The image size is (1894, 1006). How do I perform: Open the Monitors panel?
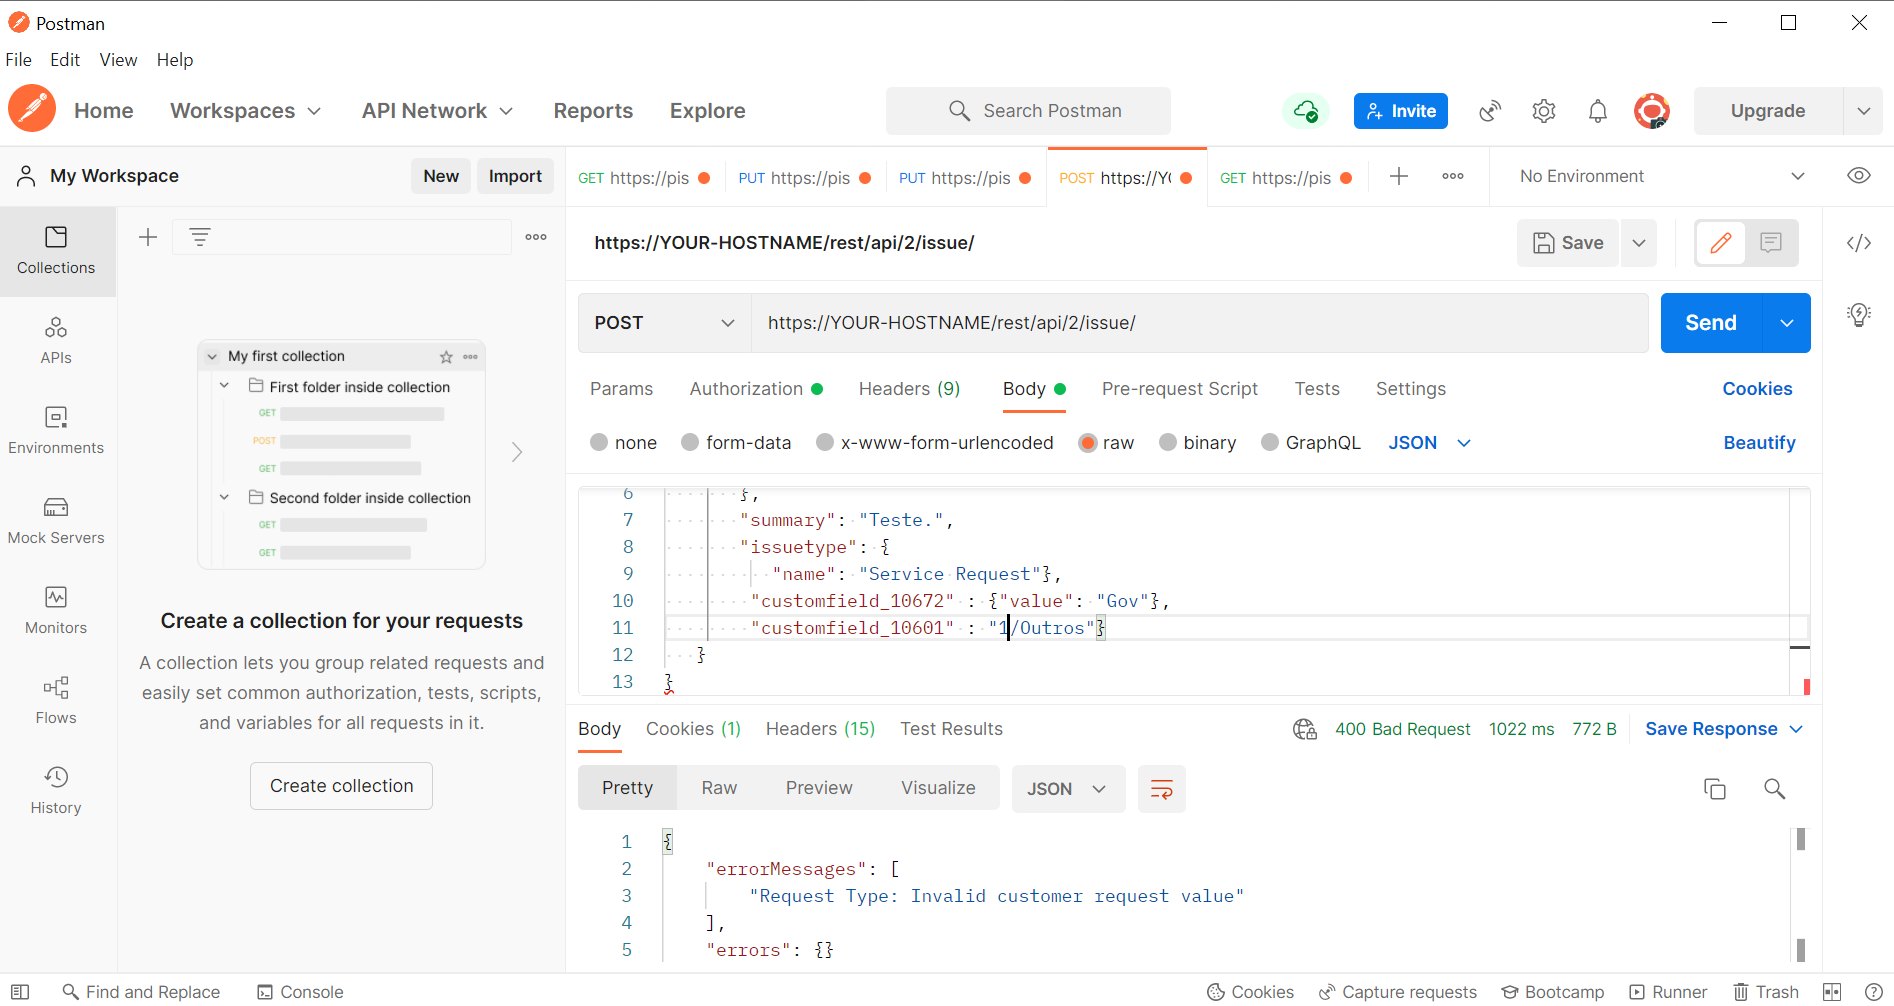coord(56,608)
